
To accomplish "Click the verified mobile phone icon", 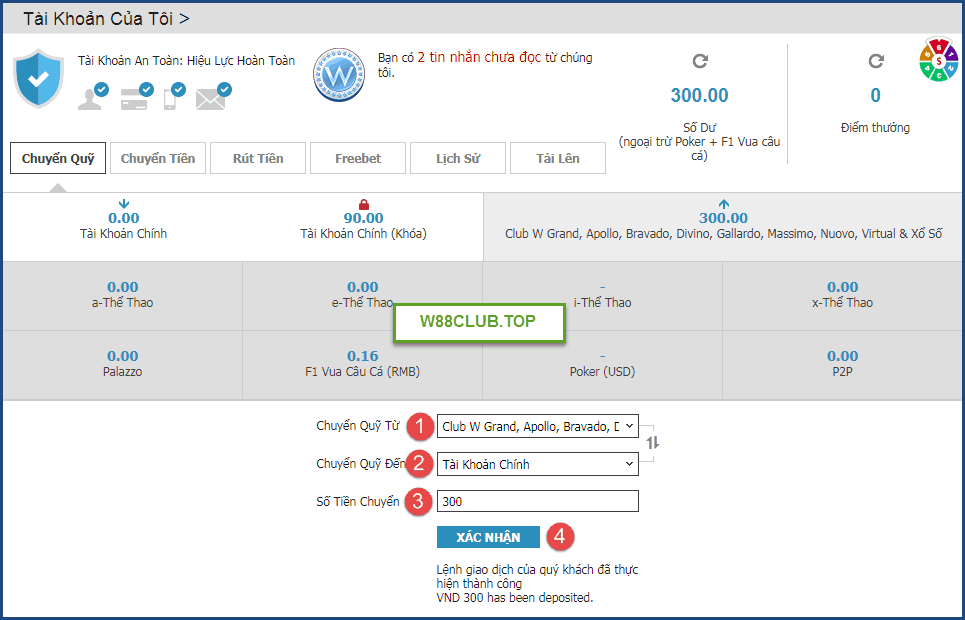I will coord(174,97).
